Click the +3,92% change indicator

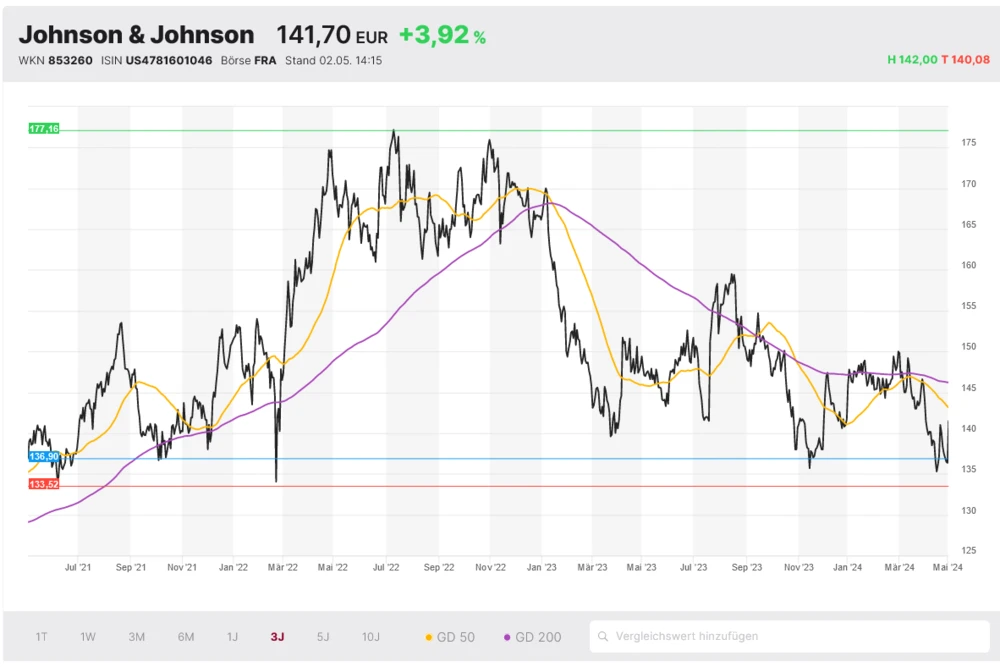tap(440, 34)
